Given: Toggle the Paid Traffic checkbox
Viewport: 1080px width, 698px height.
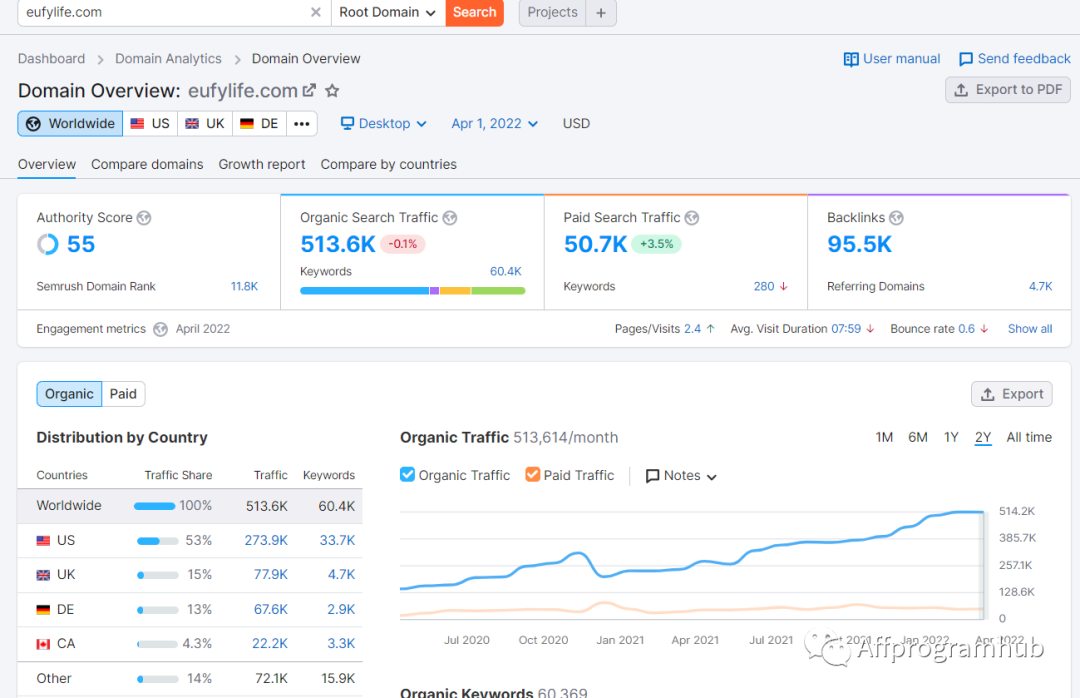Looking at the screenshot, I should (532, 475).
